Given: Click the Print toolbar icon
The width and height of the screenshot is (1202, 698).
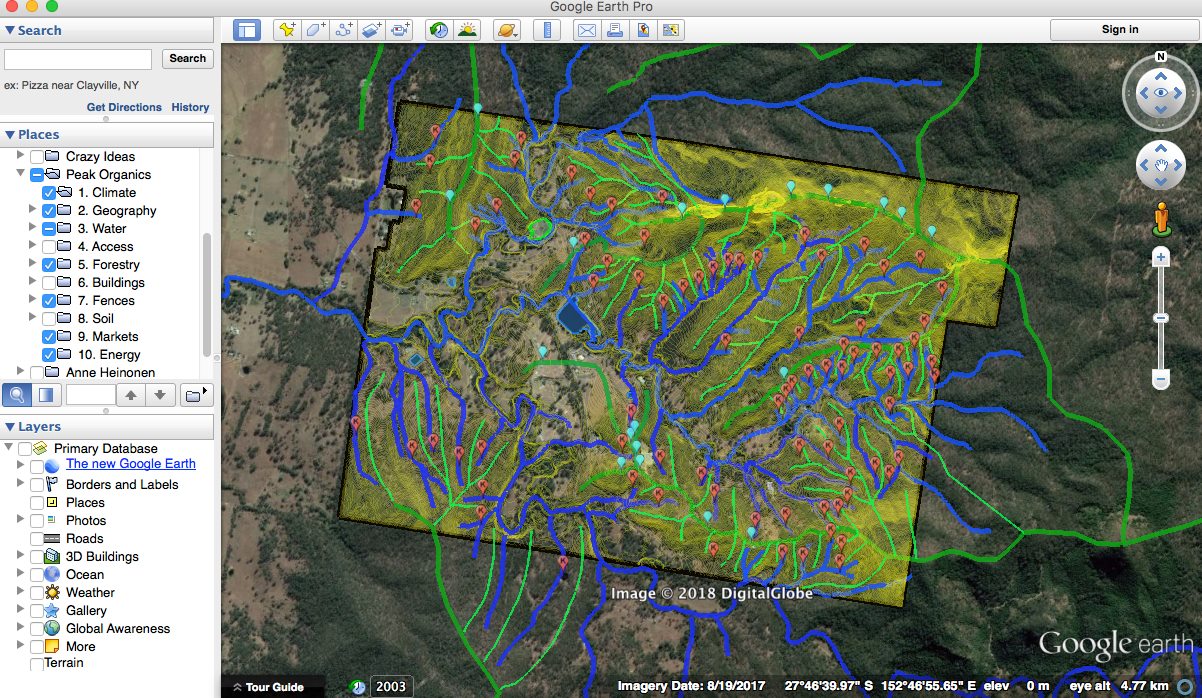Looking at the screenshot, I should tap(615, 30).
